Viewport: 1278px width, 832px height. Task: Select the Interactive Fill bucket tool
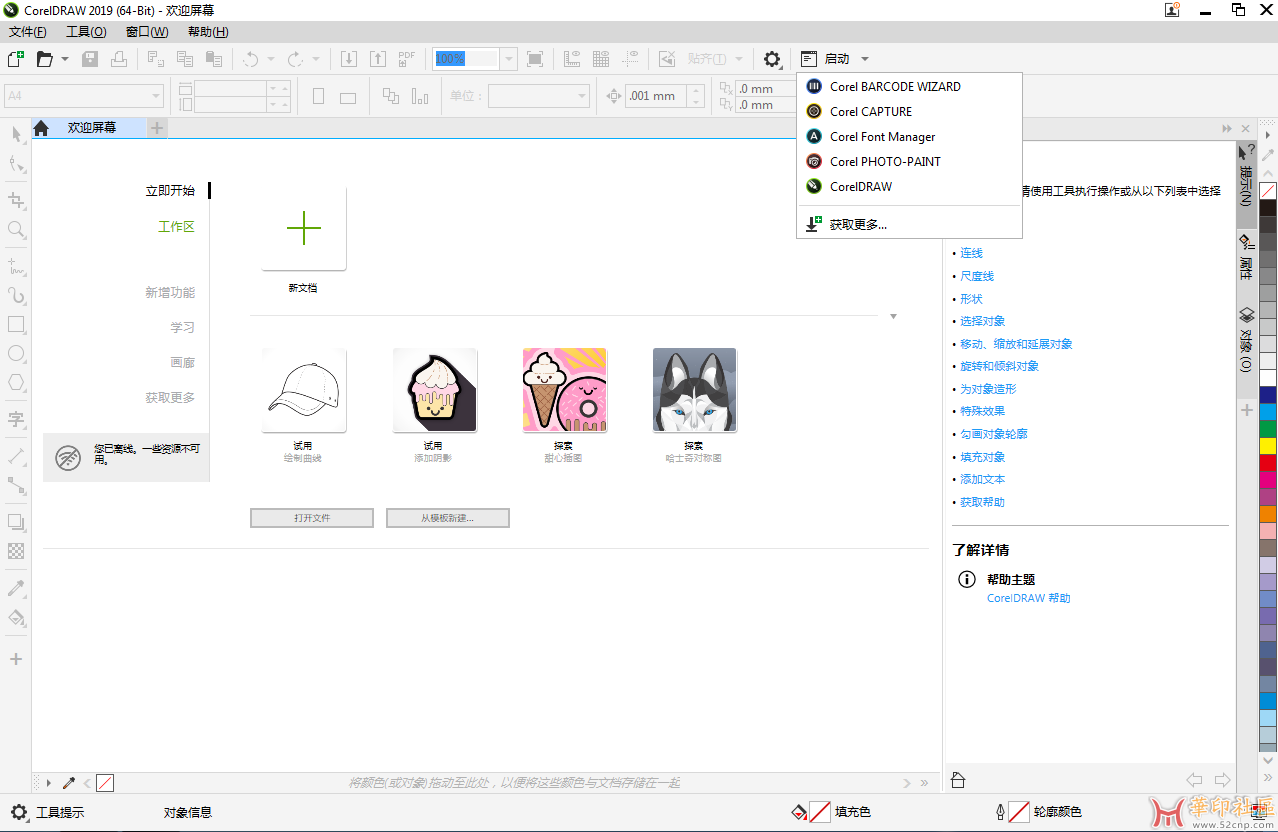(x=16, y=617)
